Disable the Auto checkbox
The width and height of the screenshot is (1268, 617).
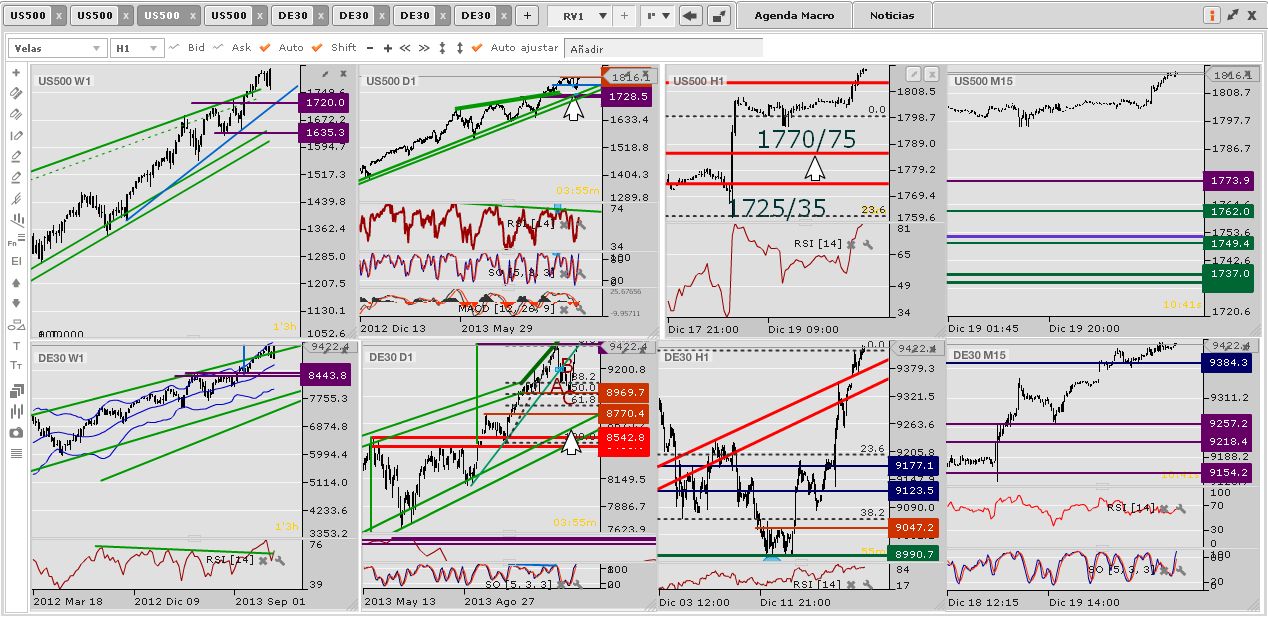click(264, 47)
